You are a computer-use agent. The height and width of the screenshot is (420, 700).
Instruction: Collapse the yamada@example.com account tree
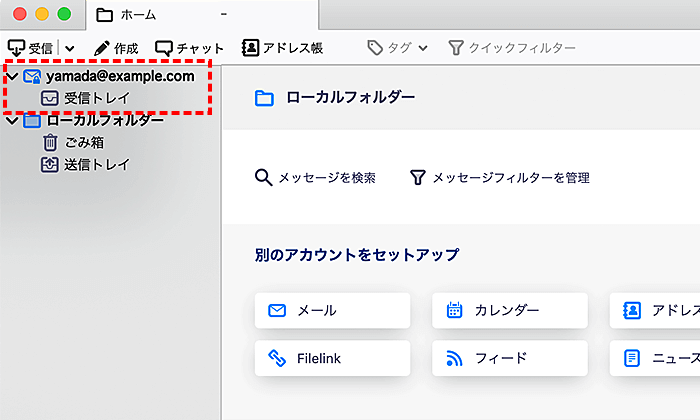click(11, 77)
